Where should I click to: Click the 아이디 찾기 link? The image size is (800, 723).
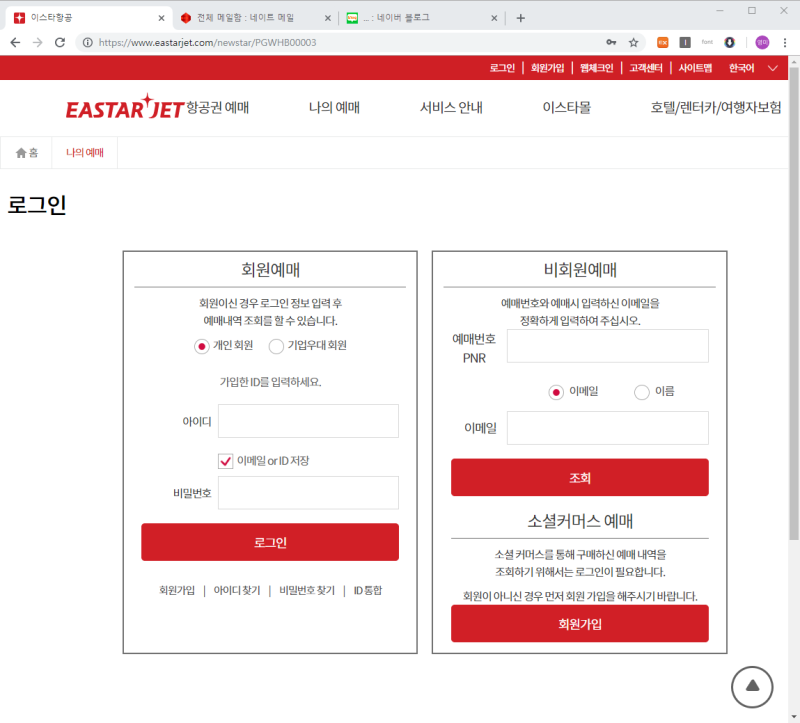click(x=237, y=591)
